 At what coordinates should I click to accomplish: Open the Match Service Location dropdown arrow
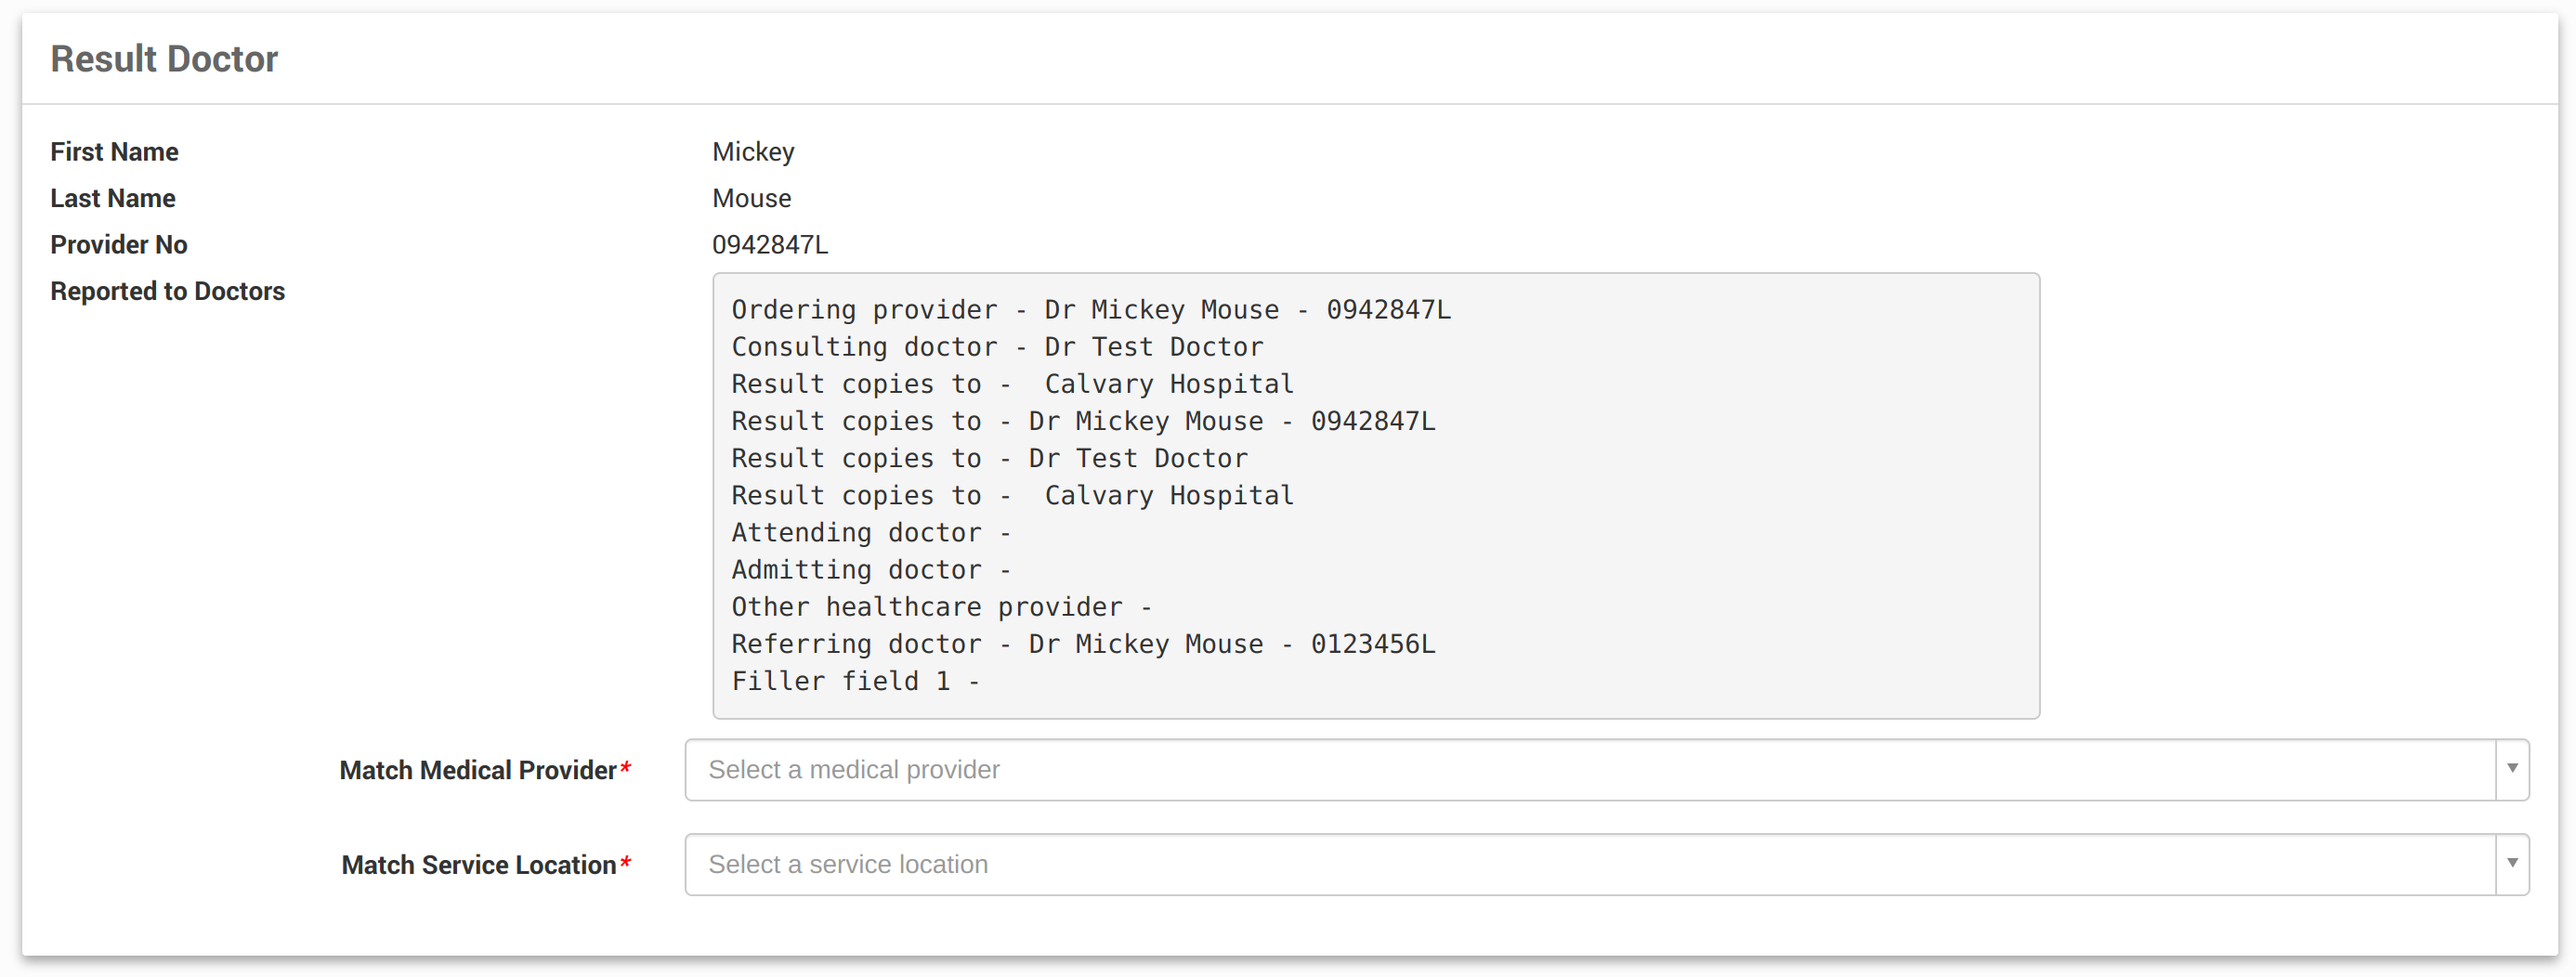coord(2511,863)
